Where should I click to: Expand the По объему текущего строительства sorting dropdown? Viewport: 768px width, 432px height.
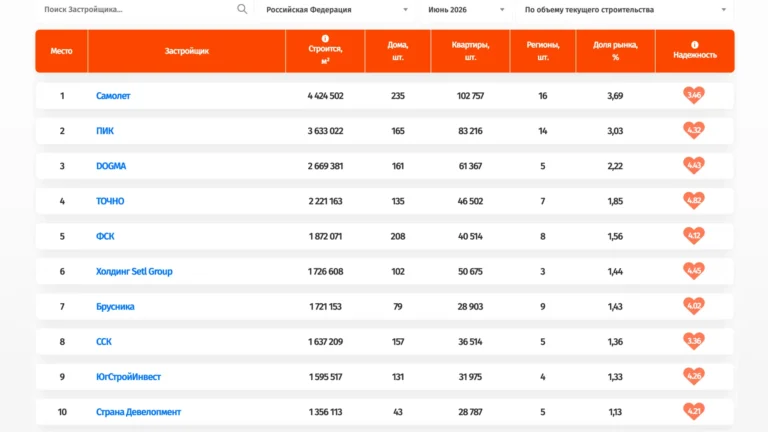(625, 10)
